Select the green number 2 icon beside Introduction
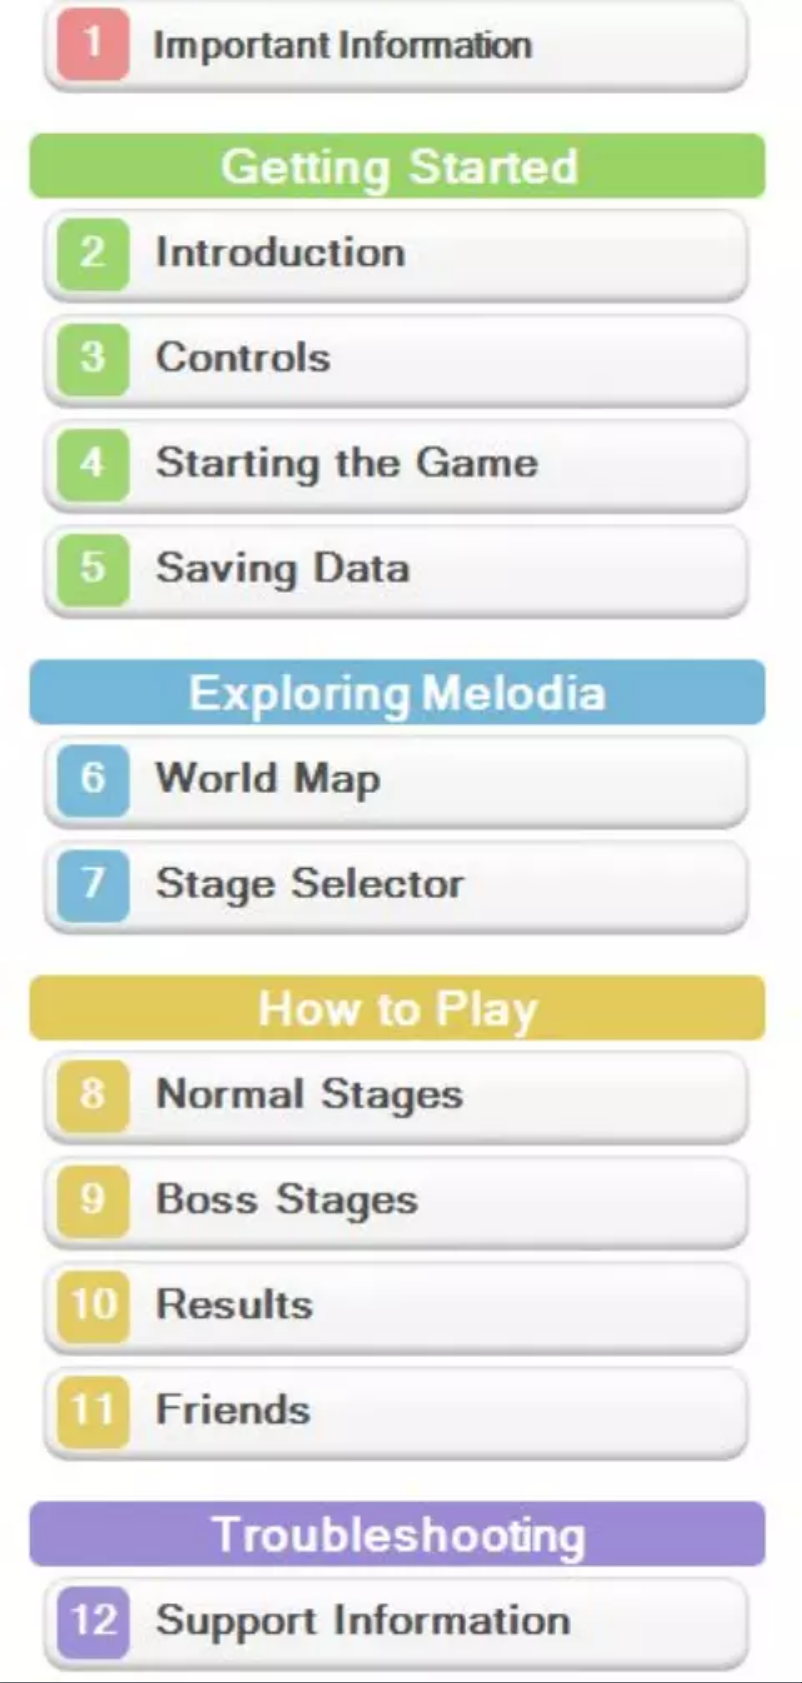The width and height of the screenshot is (802, 1683). click(x=93, y=252)
